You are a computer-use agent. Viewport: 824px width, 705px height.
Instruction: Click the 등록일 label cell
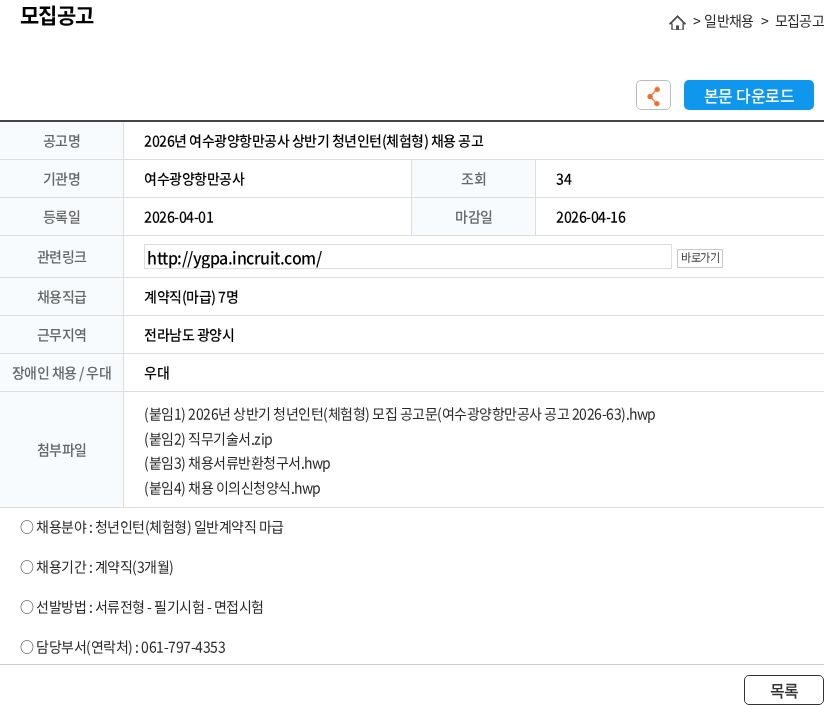(61, 217)
